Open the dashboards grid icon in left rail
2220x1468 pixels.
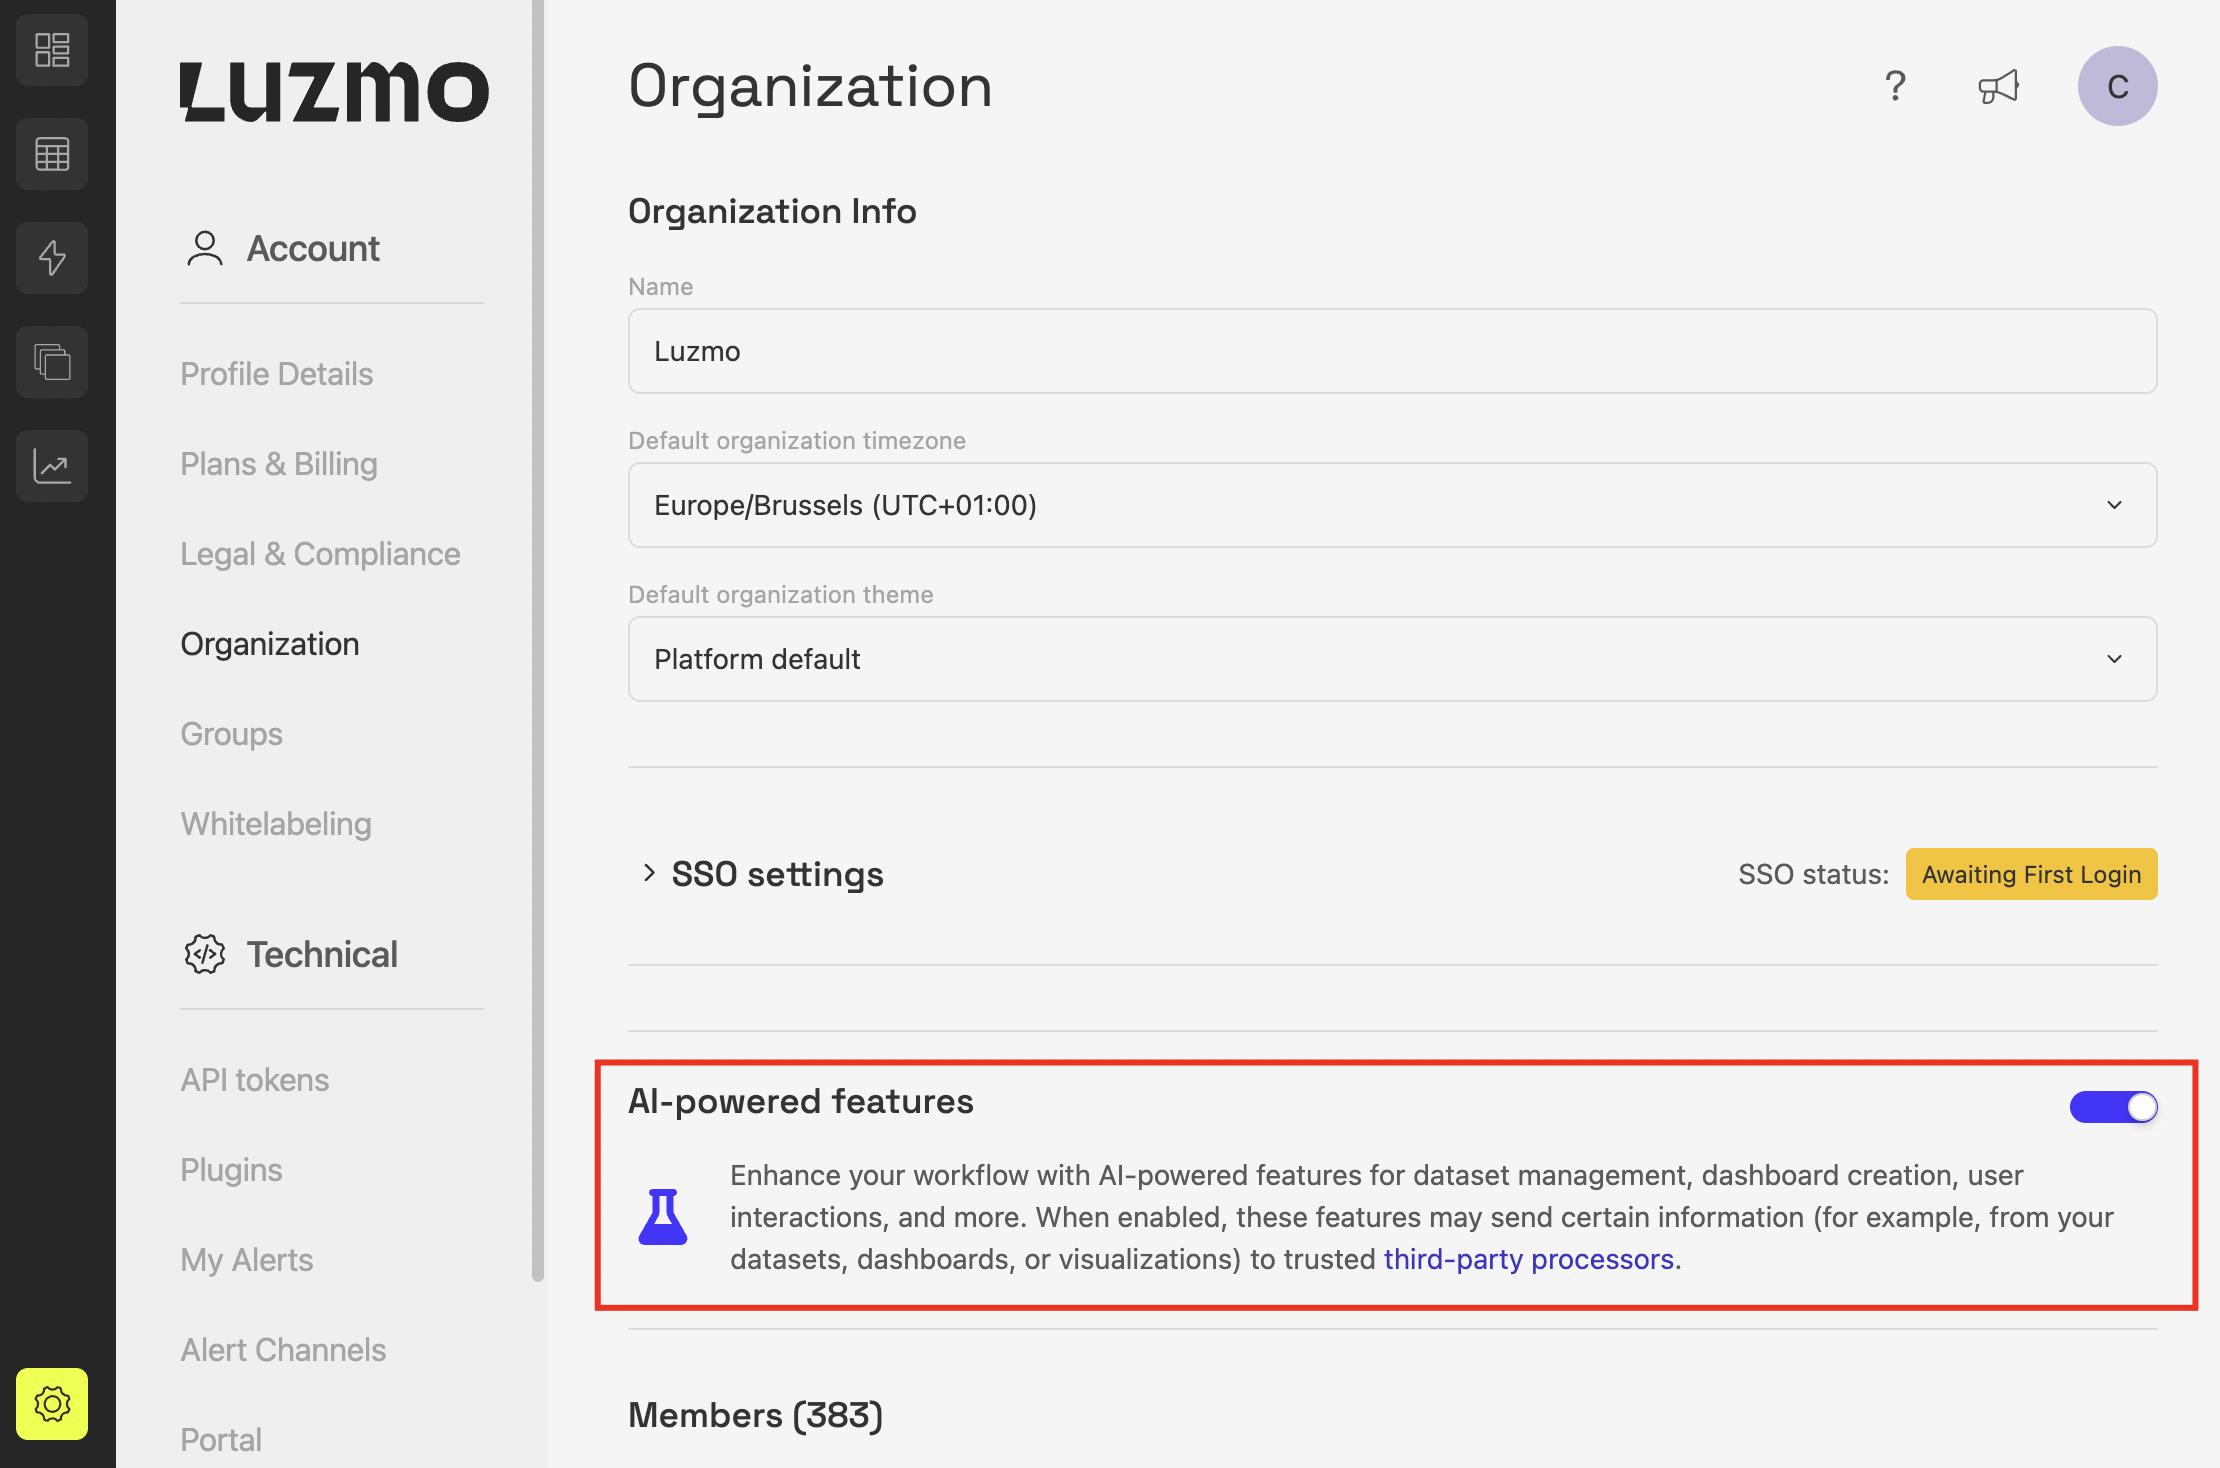[x=52, y=50]
